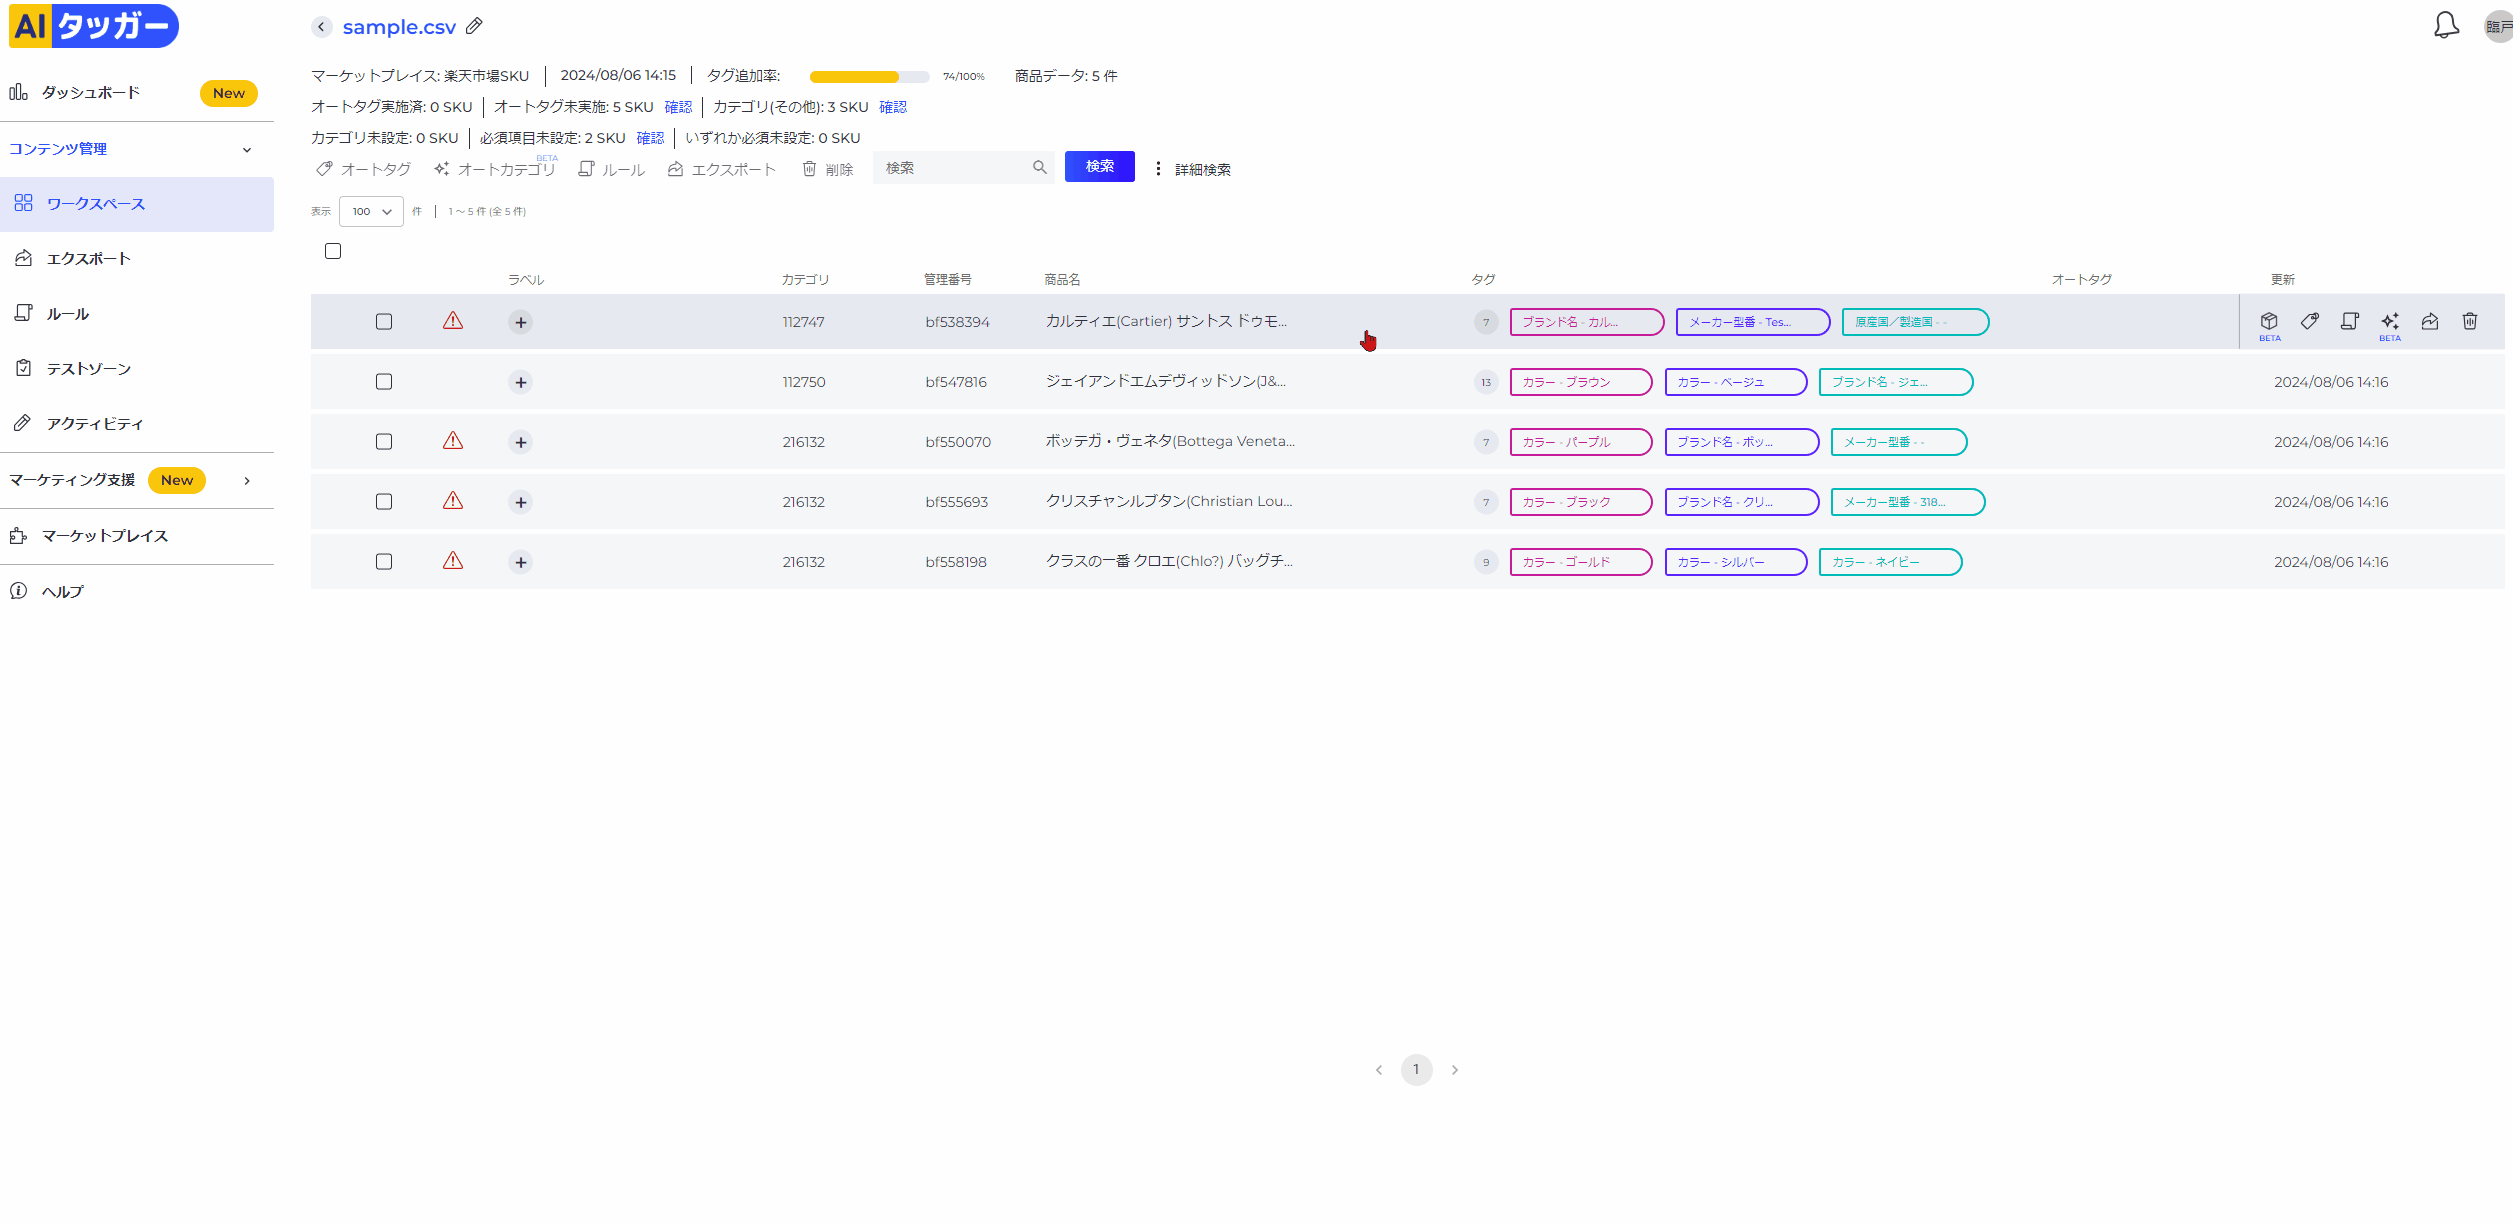Click the BETA cube icon in the first row

2269,321
